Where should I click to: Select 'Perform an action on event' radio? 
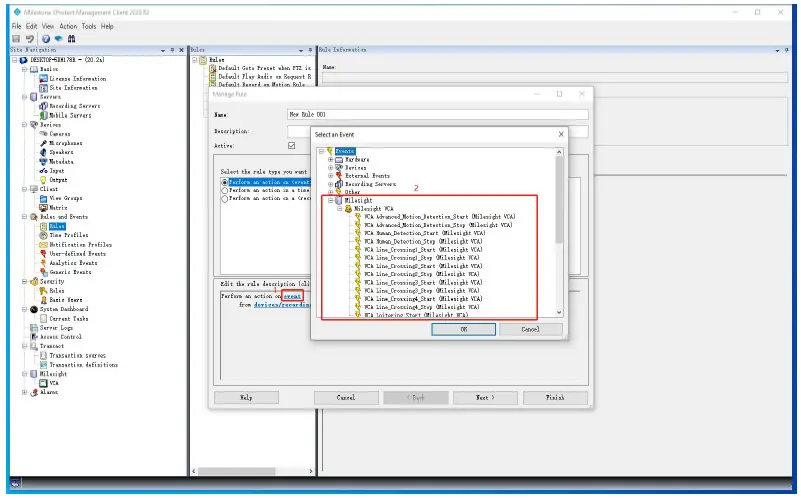tap(224, 182)
